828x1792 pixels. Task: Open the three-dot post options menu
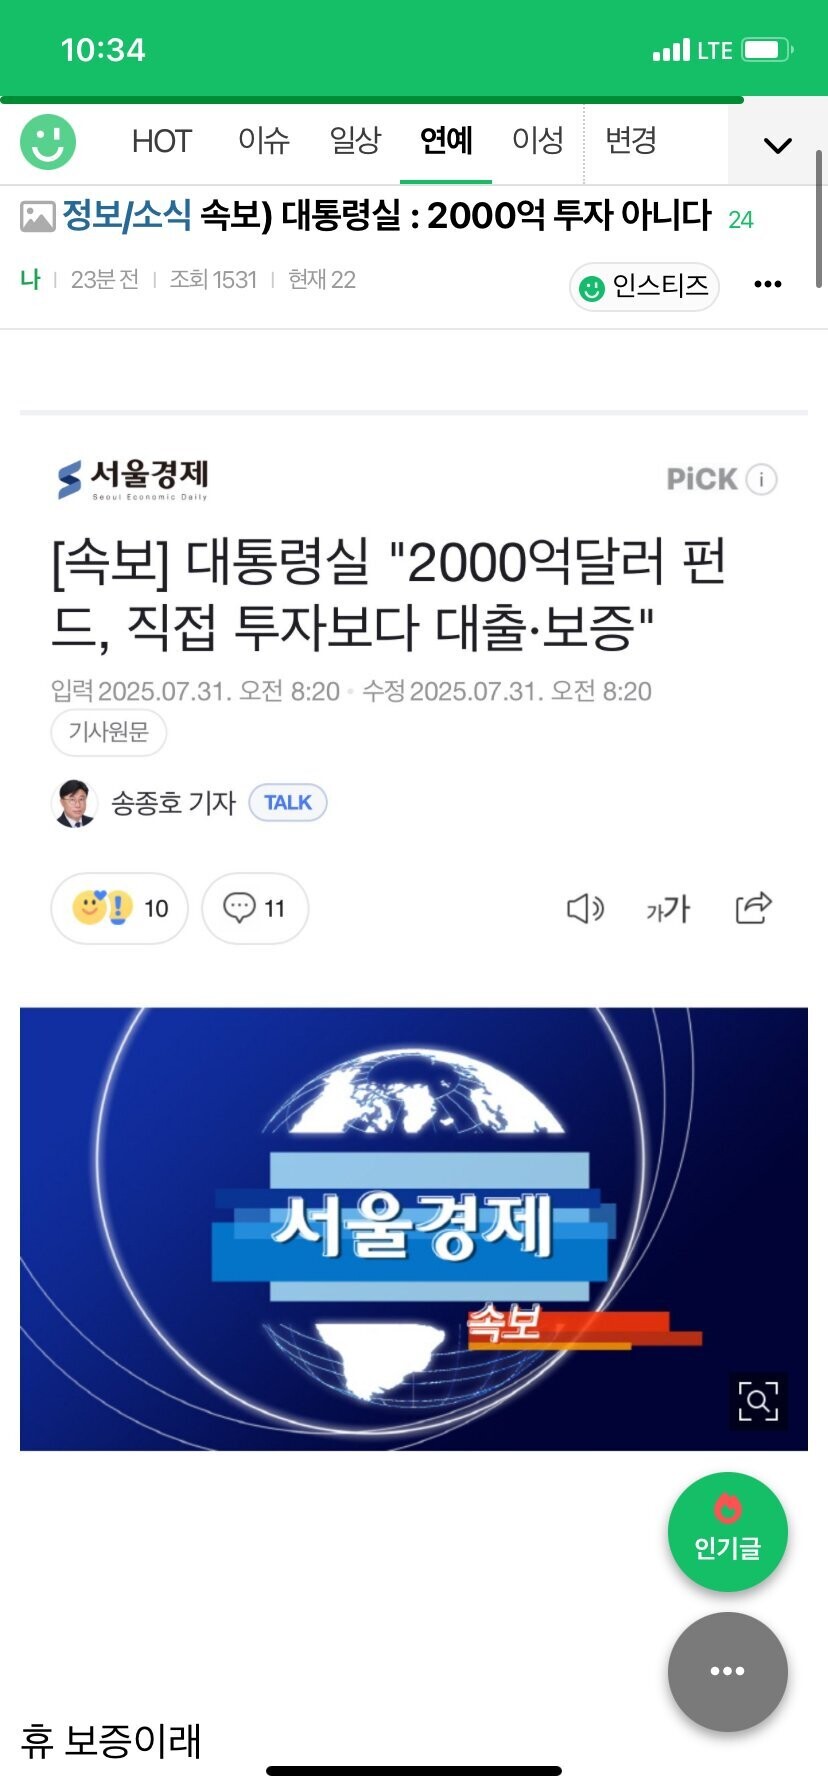[767, 285]
